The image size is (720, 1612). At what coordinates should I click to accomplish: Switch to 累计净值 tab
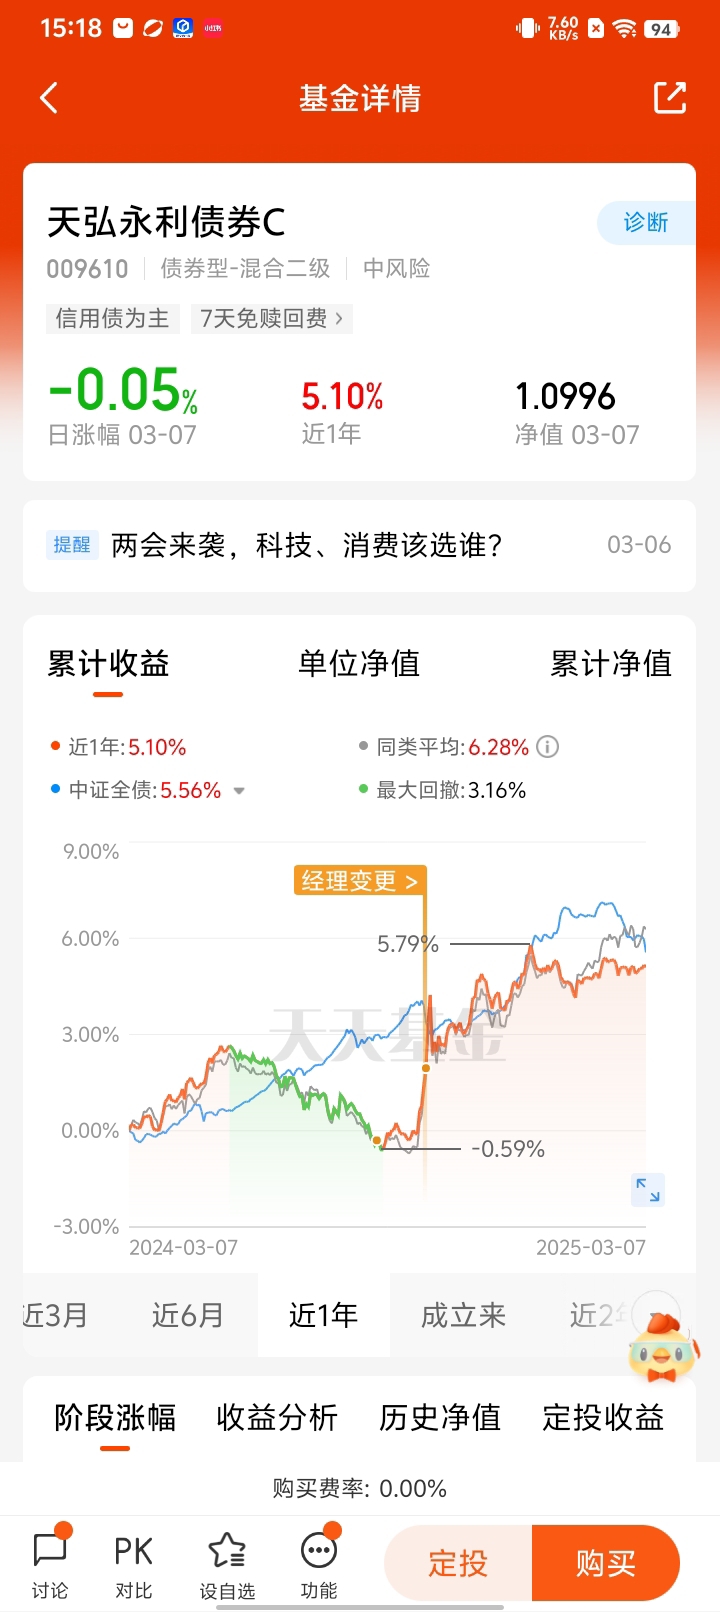click(x=611, y=663)
